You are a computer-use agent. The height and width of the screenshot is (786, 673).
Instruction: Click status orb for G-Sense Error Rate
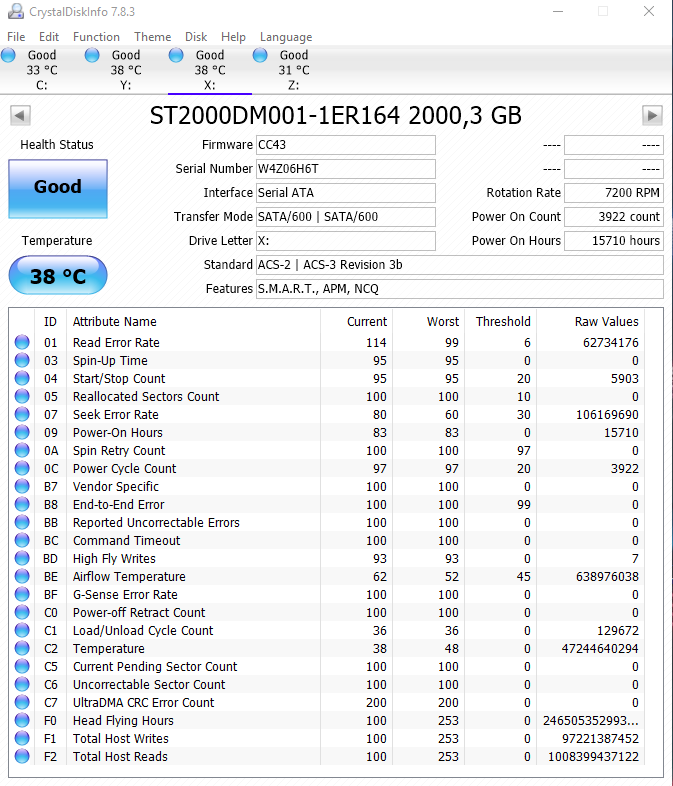[x=22, y=594]
